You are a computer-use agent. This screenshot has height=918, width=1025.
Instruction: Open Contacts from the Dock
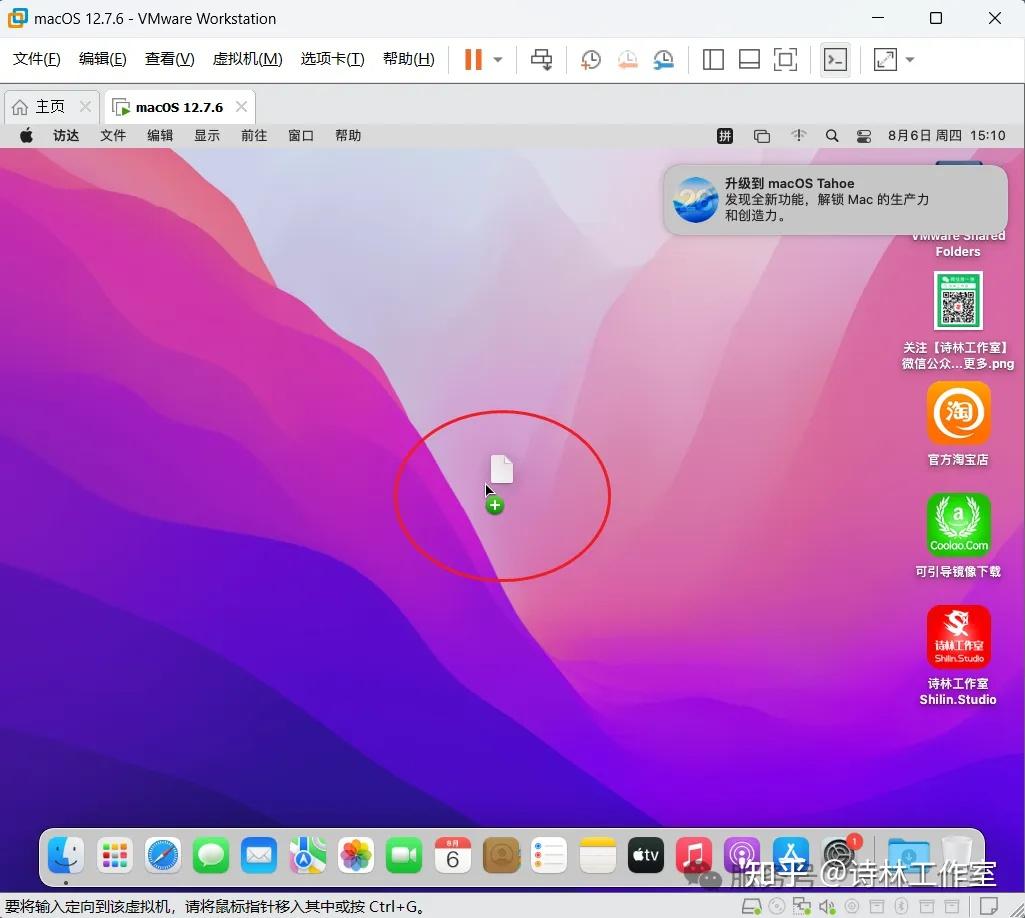(x=501, y=855)
